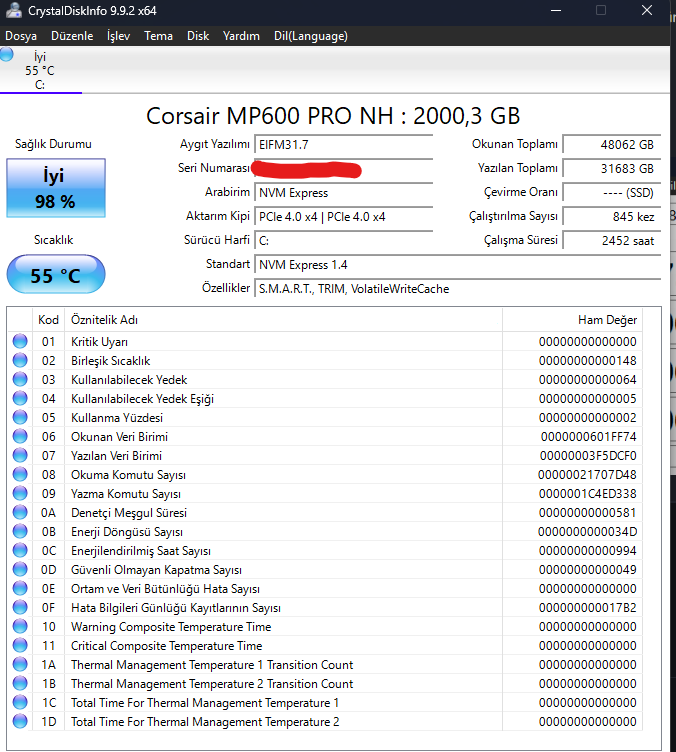
Task: Click status orb for Birleşik Sıcaklık row
Action: (20, 360)
